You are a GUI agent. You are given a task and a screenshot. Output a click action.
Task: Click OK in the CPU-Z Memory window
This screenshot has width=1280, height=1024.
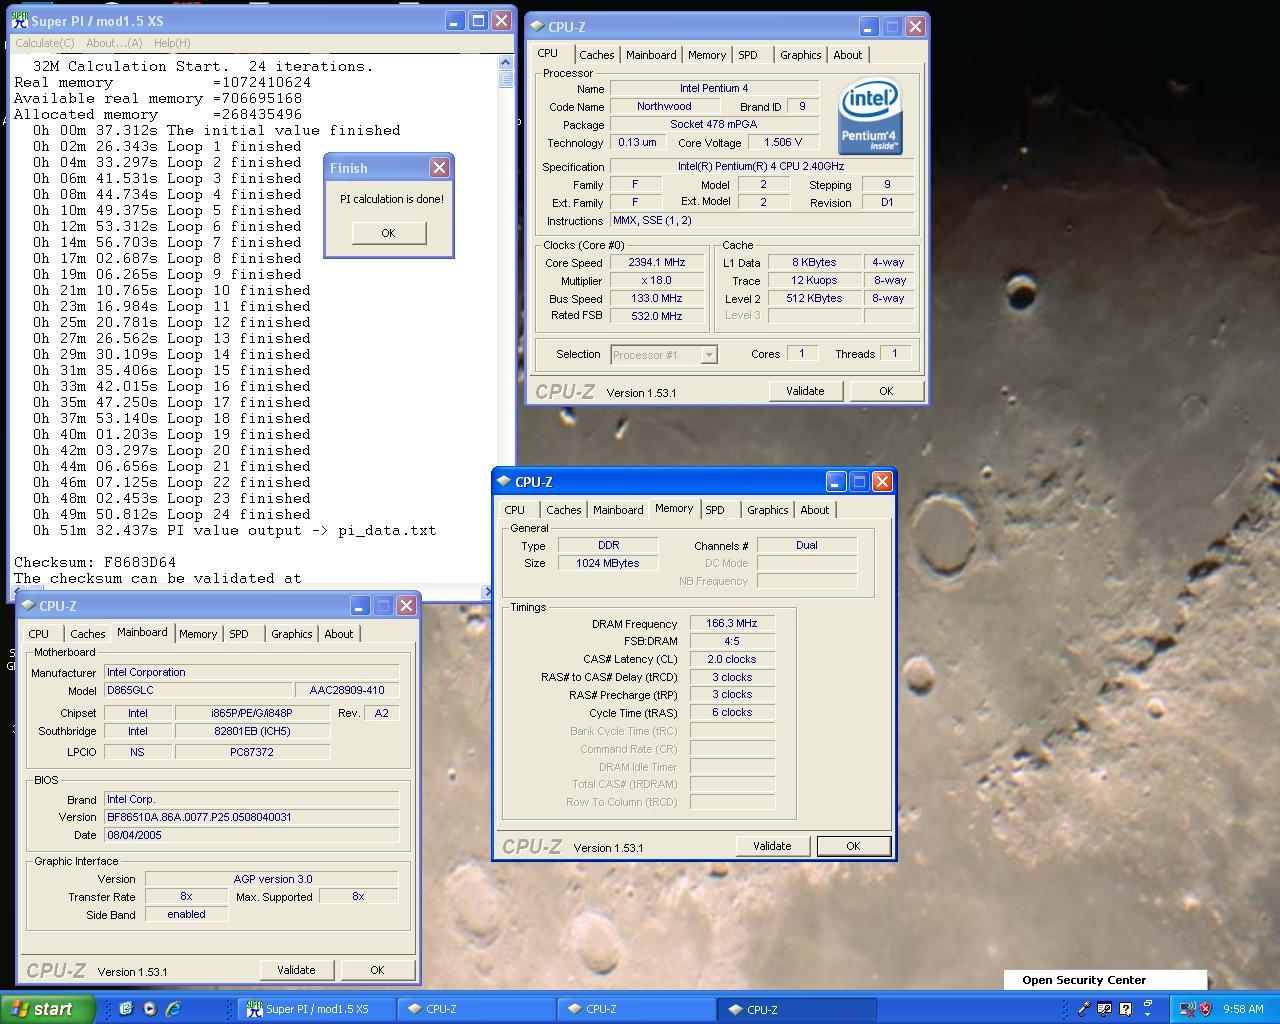[853, 846]
